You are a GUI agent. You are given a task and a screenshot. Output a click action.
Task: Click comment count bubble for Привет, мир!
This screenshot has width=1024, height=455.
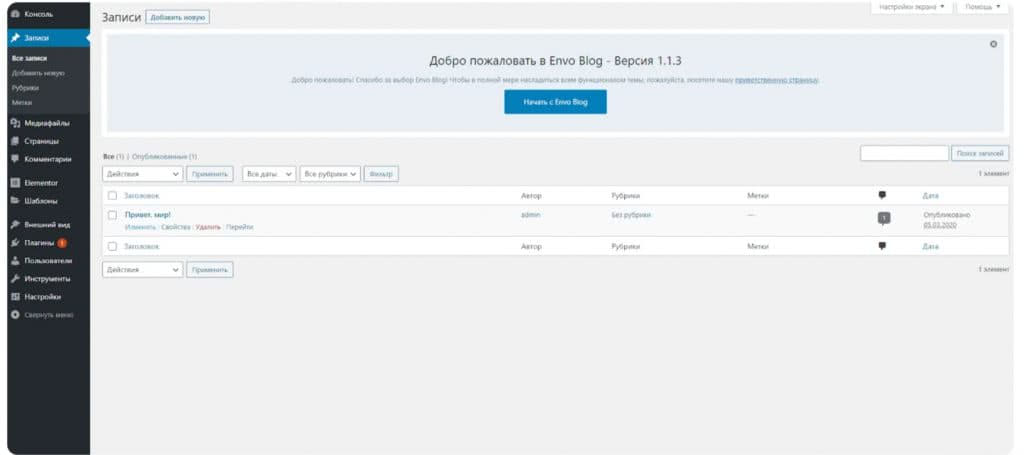click(x=883, y=217)
